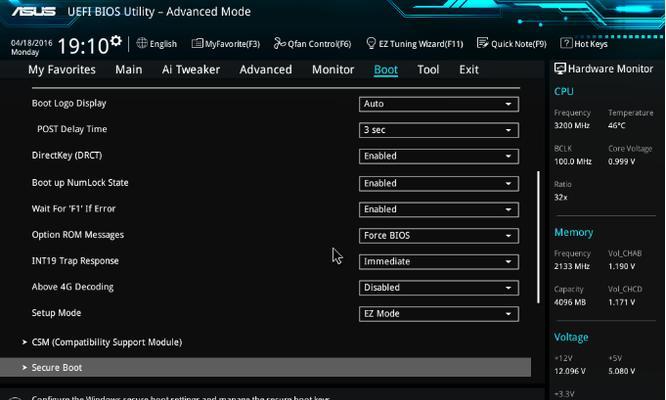Launch Qfan Control(F6) label
Screen dimensions: 666x400
tap(319, 44)
